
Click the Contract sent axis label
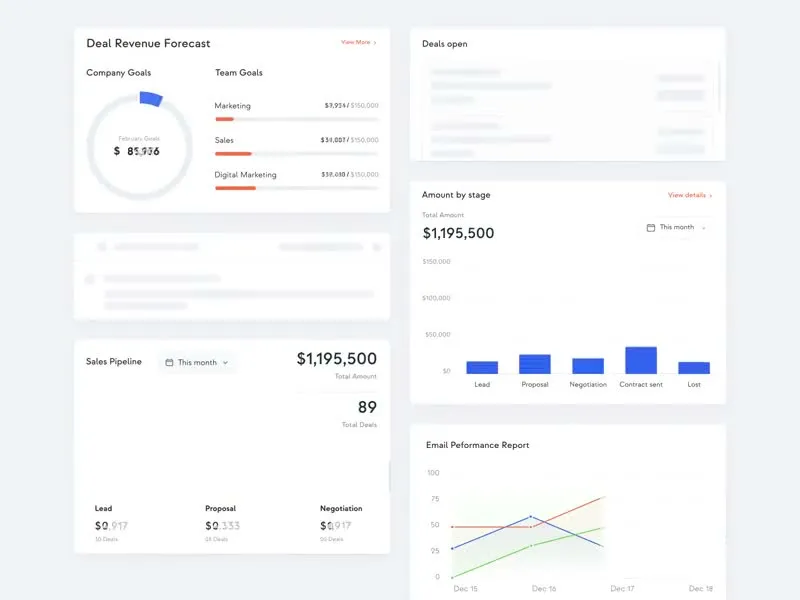click(x=641, y=384)
